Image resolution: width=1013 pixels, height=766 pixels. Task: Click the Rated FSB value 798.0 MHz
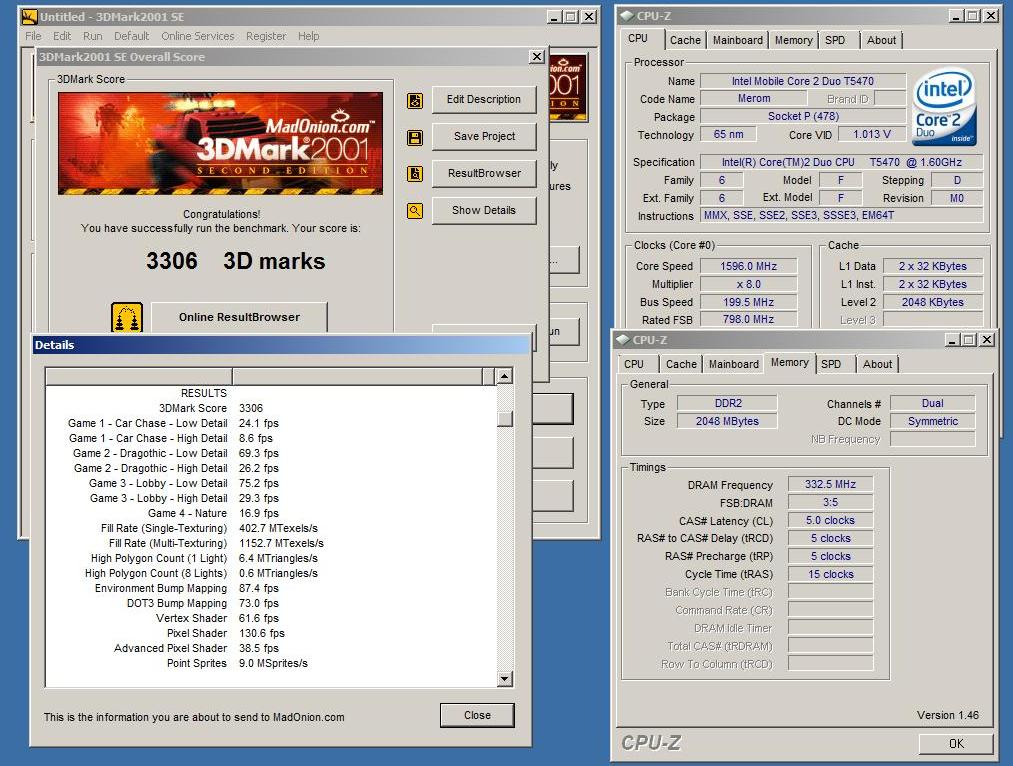pyautogui.click(x=749, y=320)
